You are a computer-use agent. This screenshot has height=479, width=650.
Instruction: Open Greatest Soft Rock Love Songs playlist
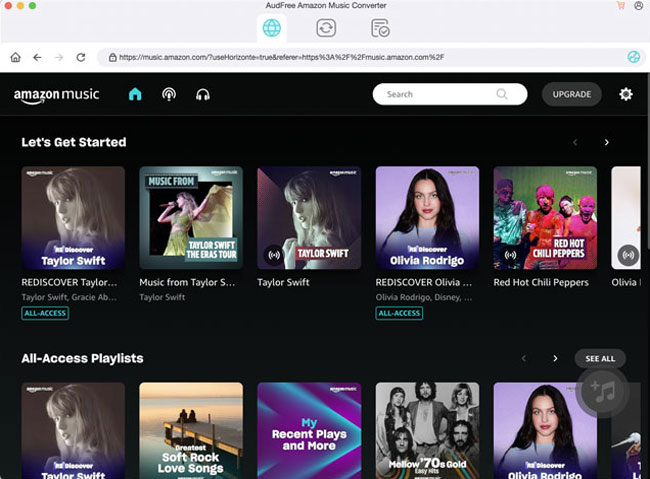point(191,430)
